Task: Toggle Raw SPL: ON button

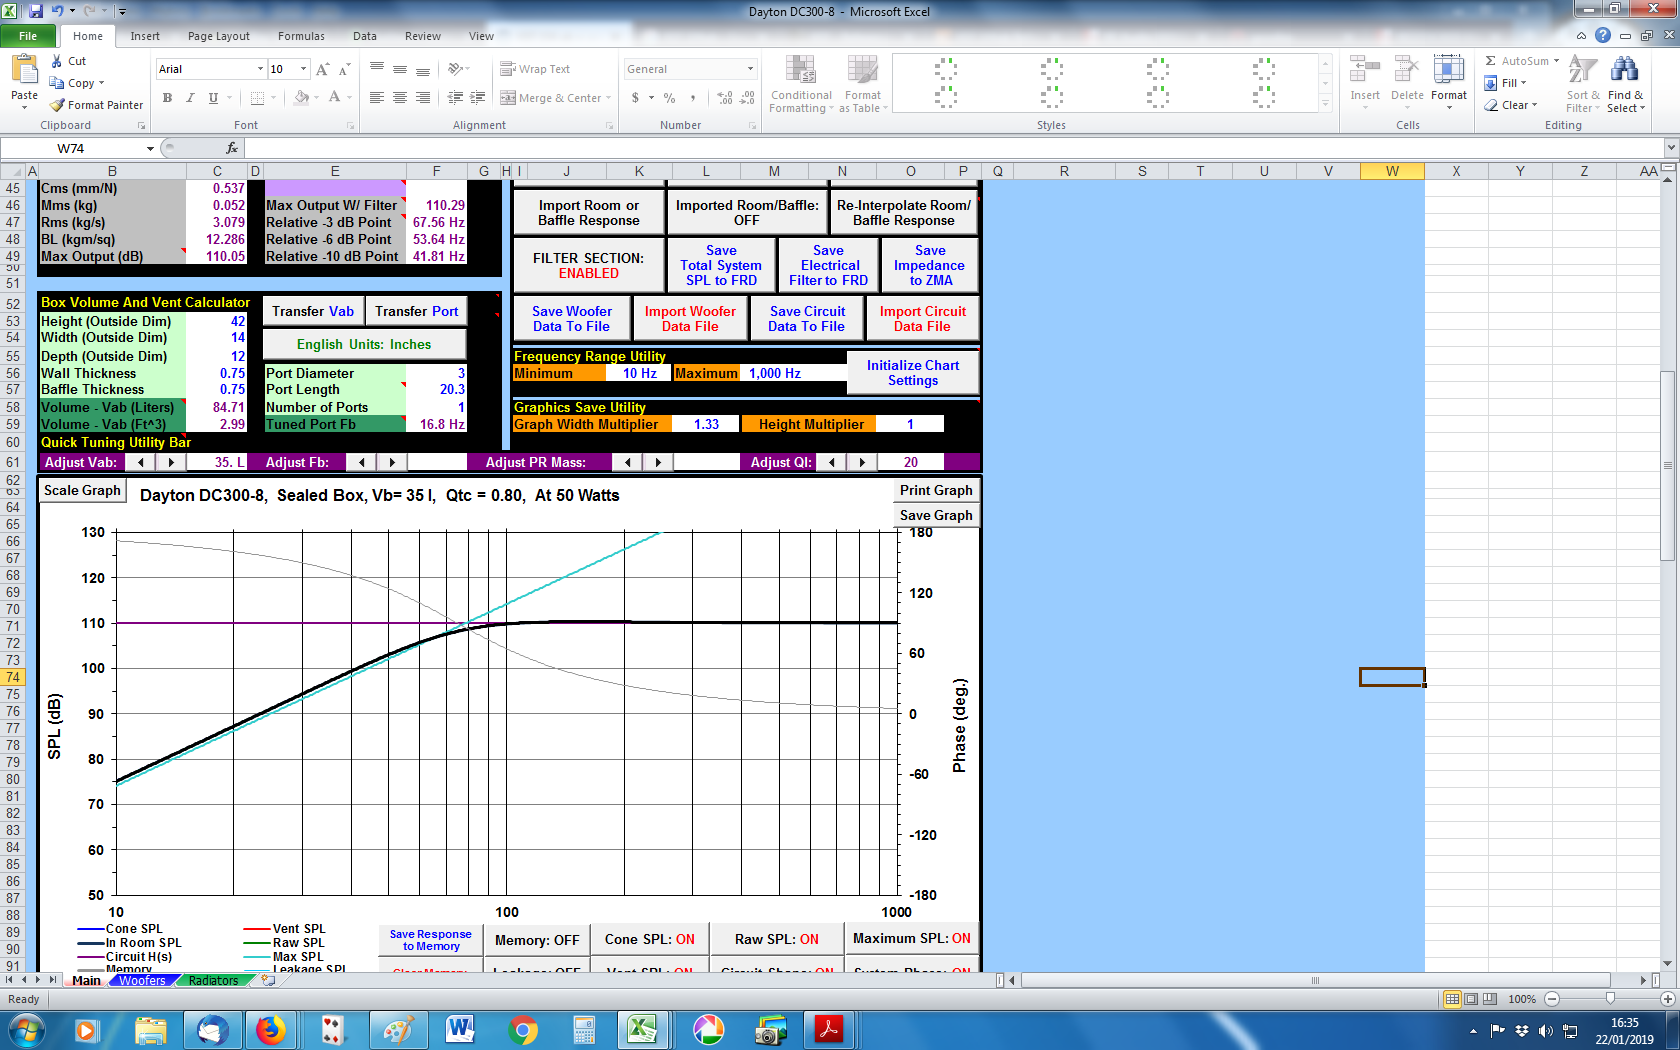Action: point(776,940)
